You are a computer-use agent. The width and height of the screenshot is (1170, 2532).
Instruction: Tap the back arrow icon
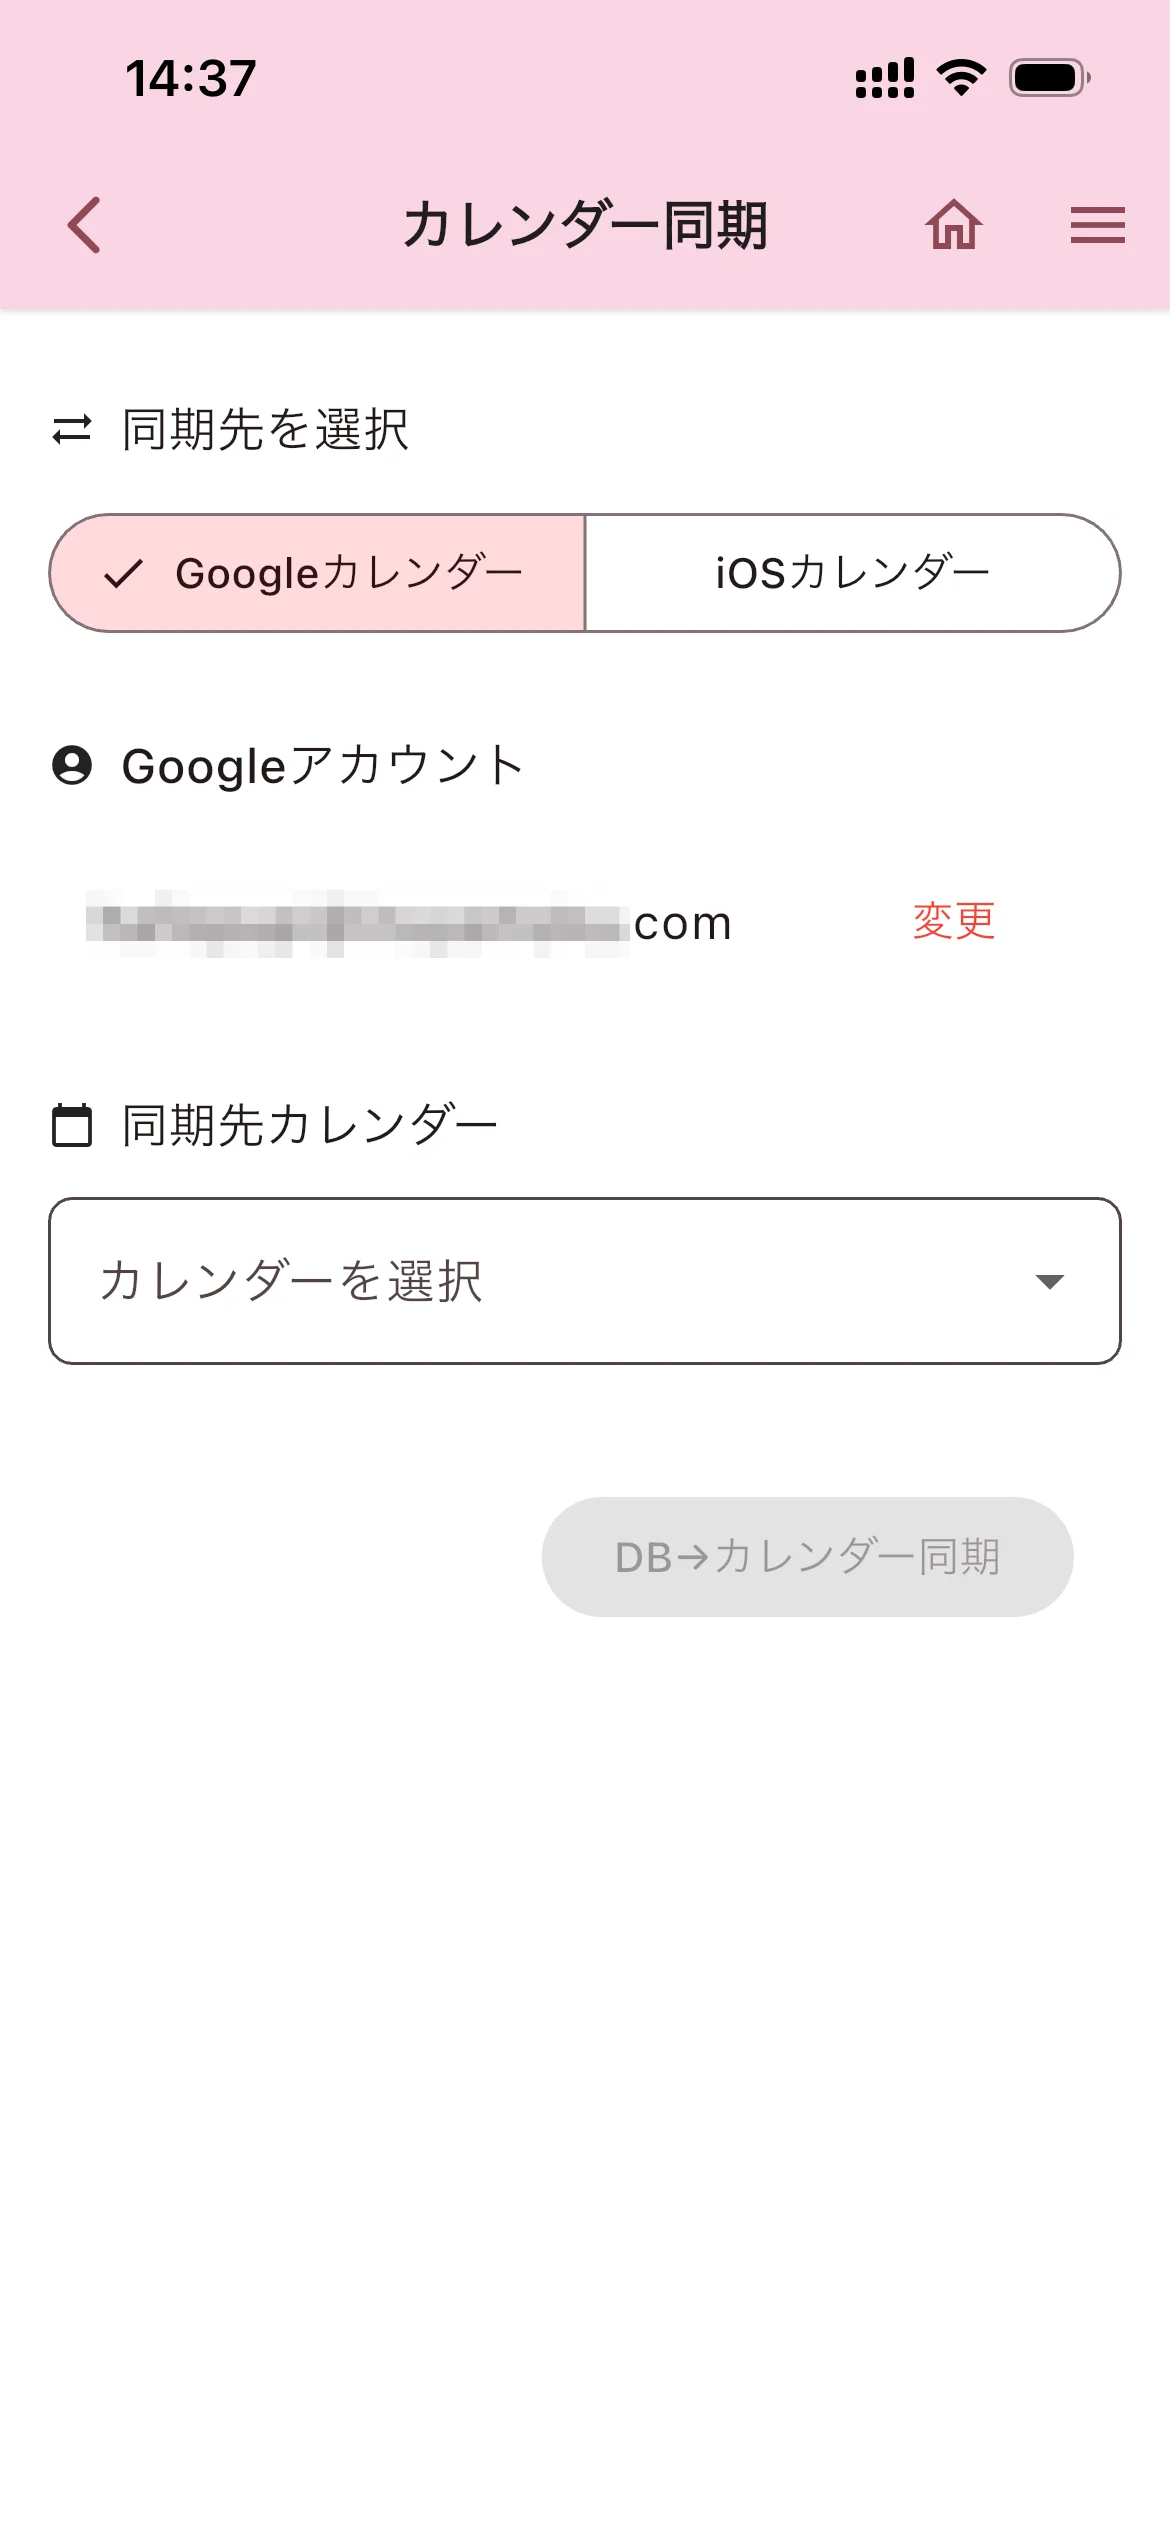[x=85, y=225]
